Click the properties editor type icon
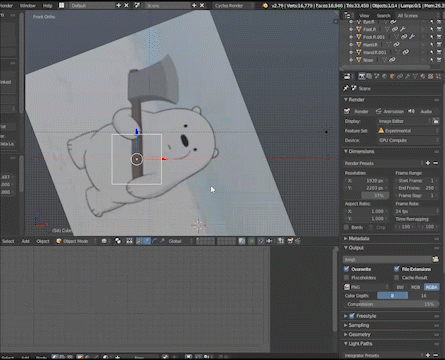This screenshot has height=360, width=445. (347, 77)
